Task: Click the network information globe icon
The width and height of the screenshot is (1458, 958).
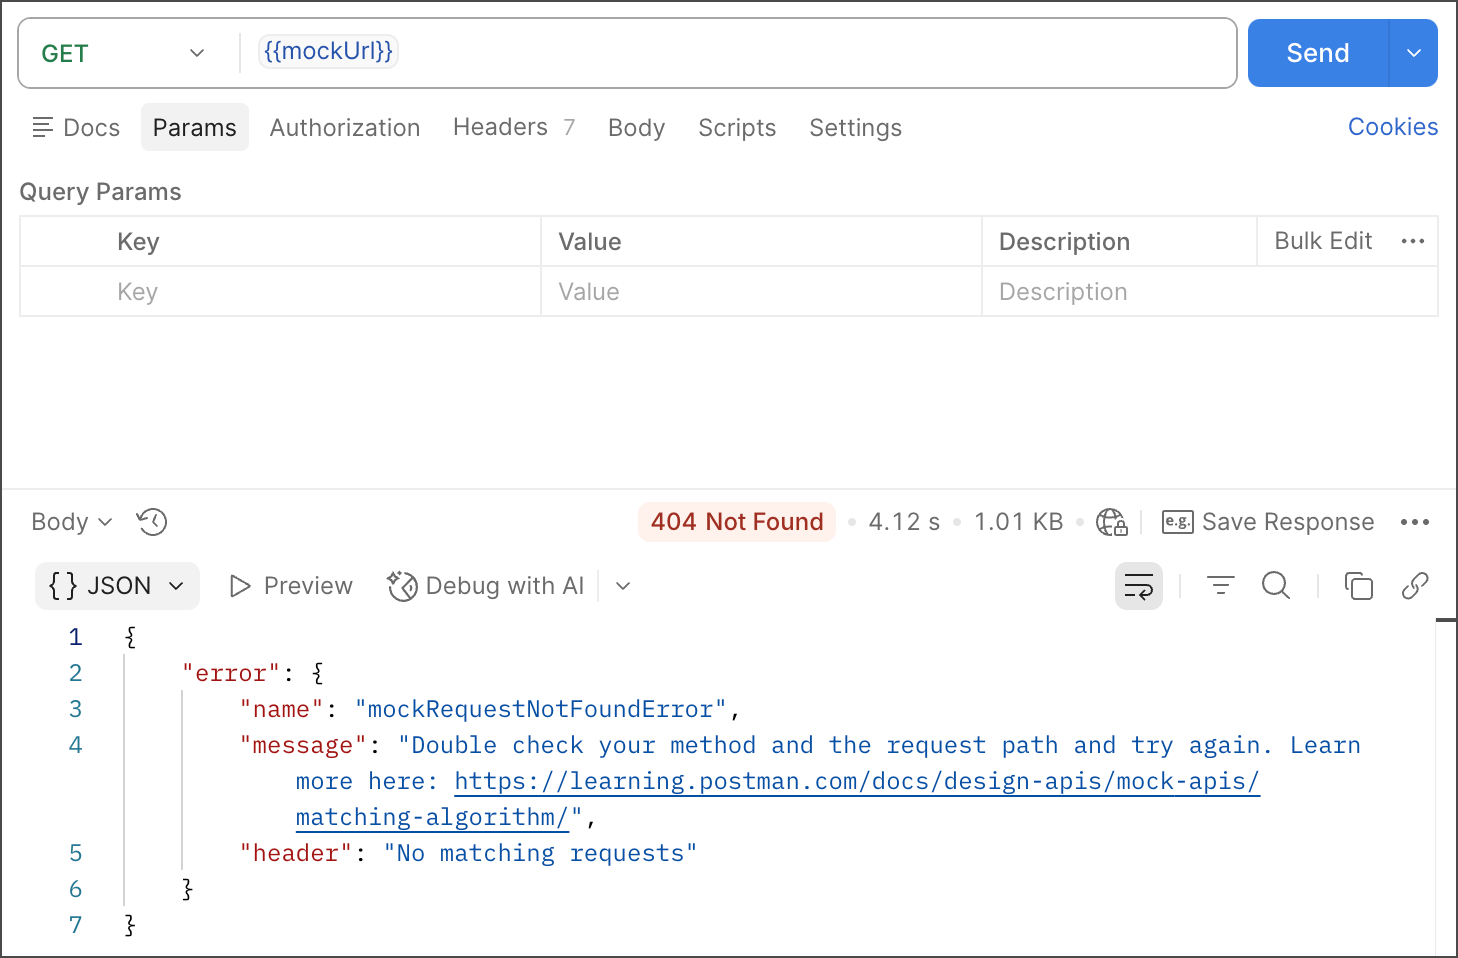Action: point(1111,522)
